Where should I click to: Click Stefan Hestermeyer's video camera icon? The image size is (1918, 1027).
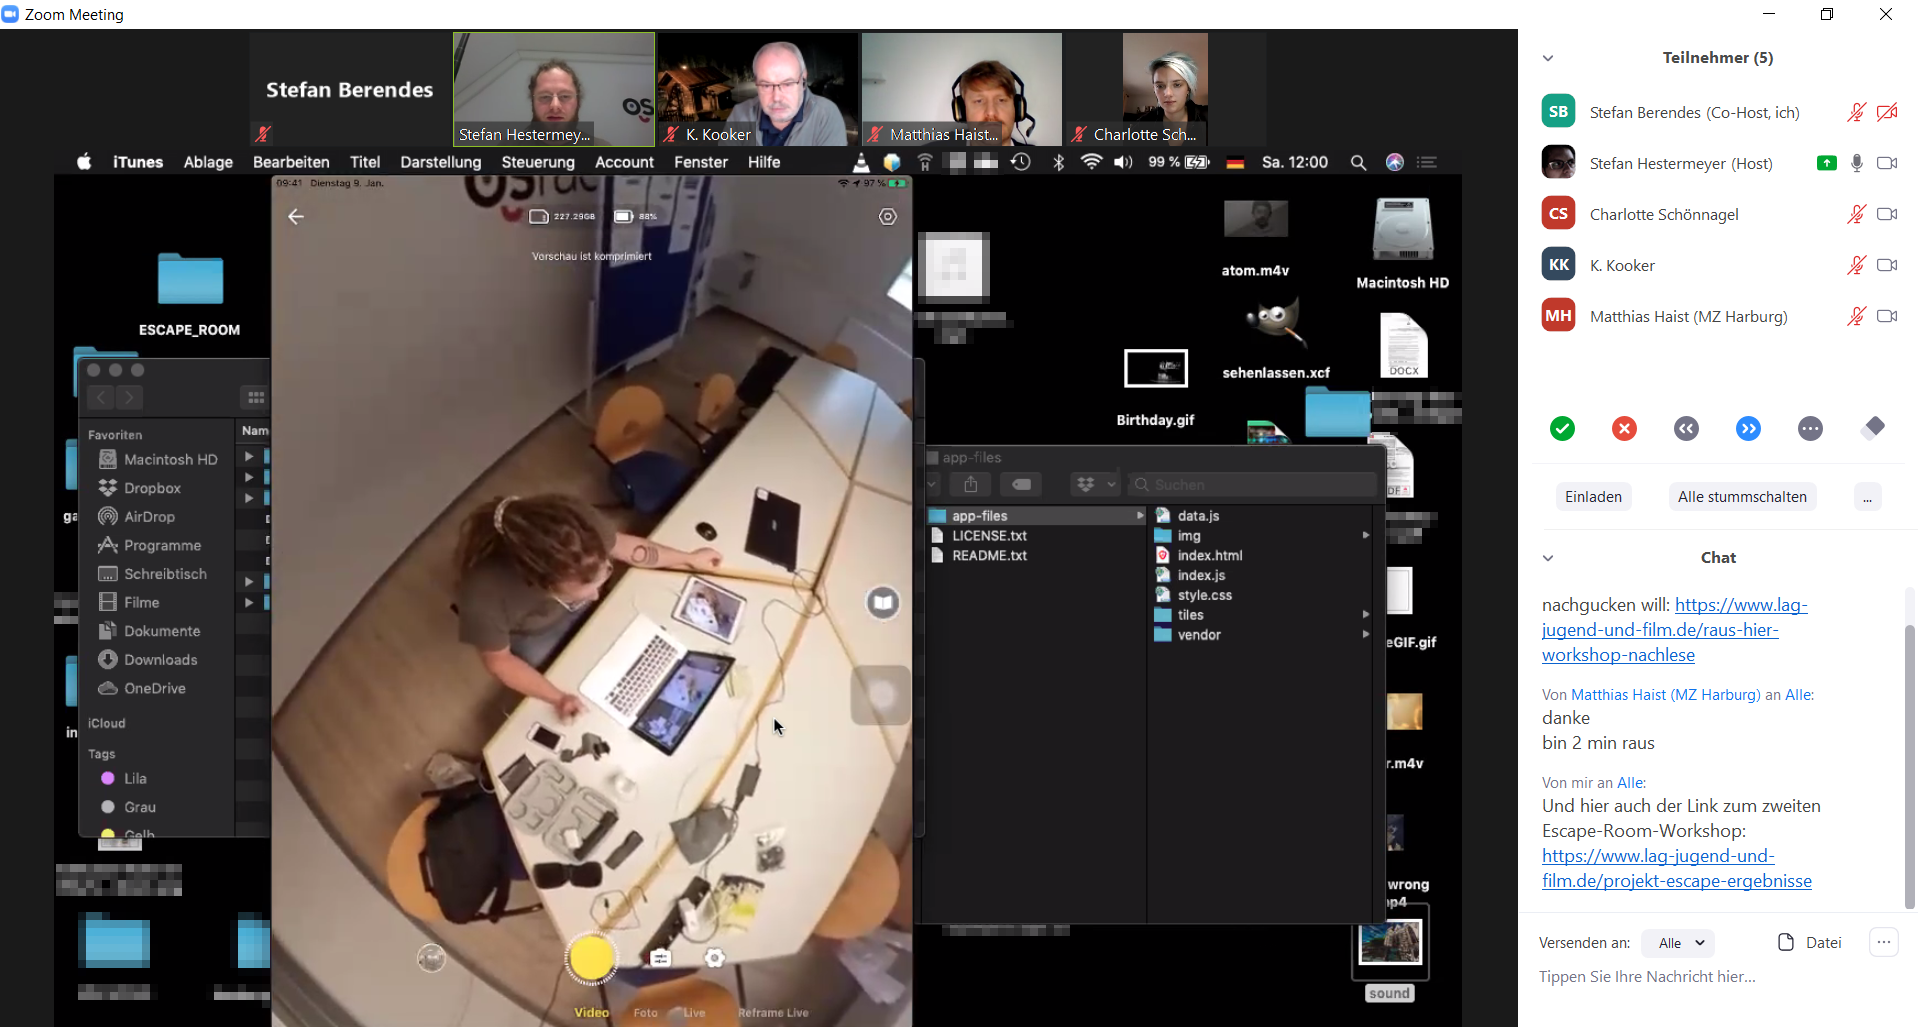tap(1887, 163)
